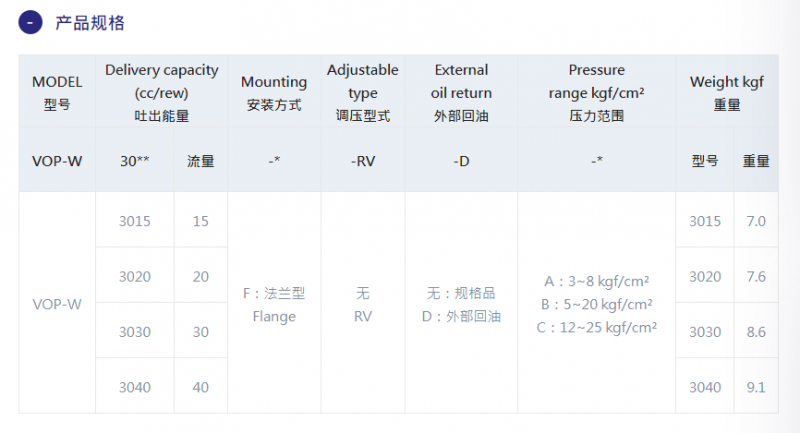
Task: Click the weight value 7.0 cell
Action: tap(756, 221)
